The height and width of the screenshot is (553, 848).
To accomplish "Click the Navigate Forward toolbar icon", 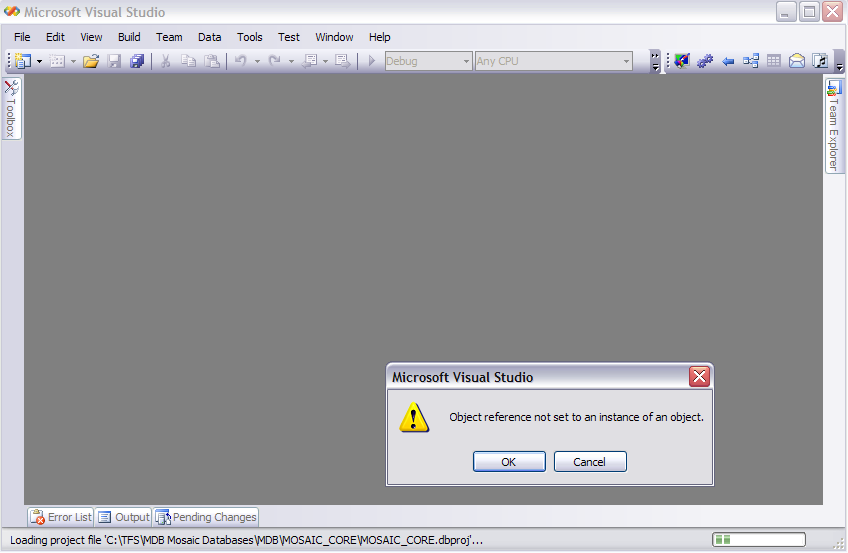I will [343, 61].
